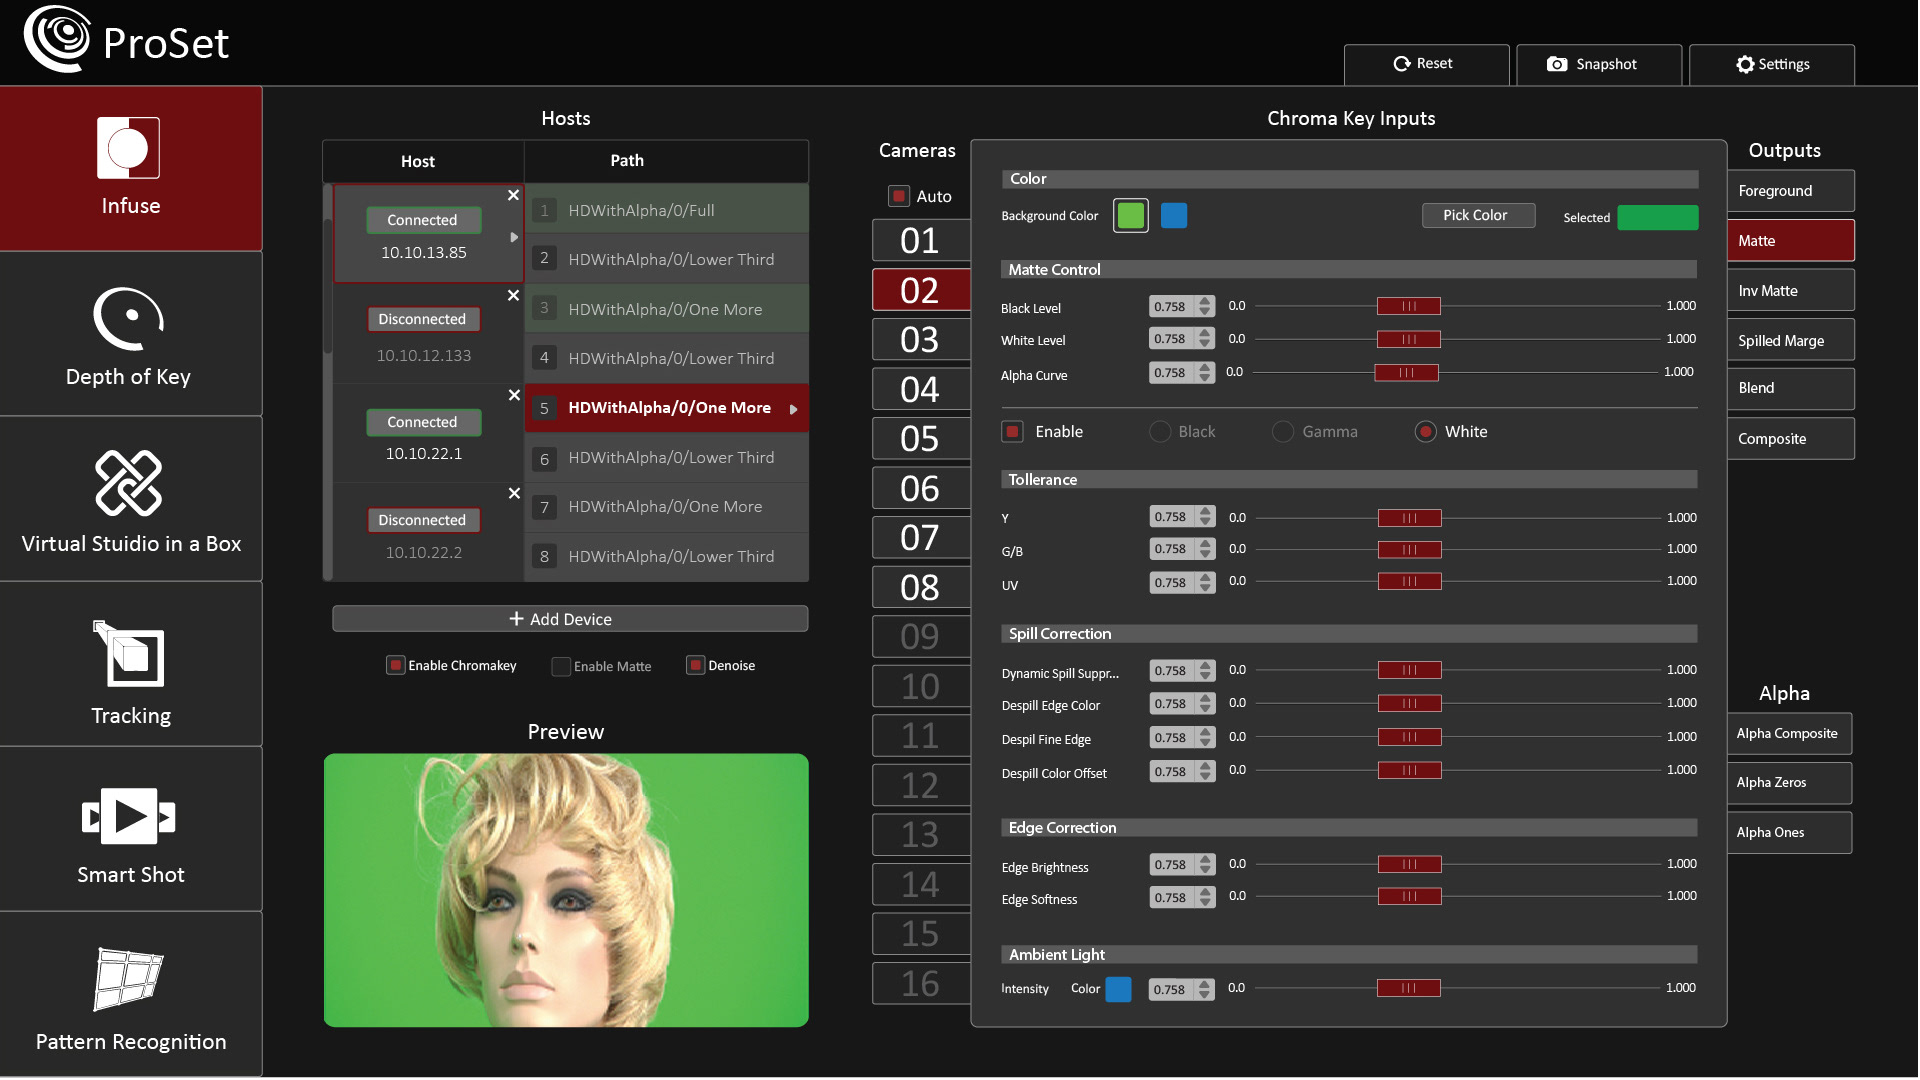The image size is (1920, 1080).
Task: Choose the blue background color swatch
Action: [x=1174, y=216]
